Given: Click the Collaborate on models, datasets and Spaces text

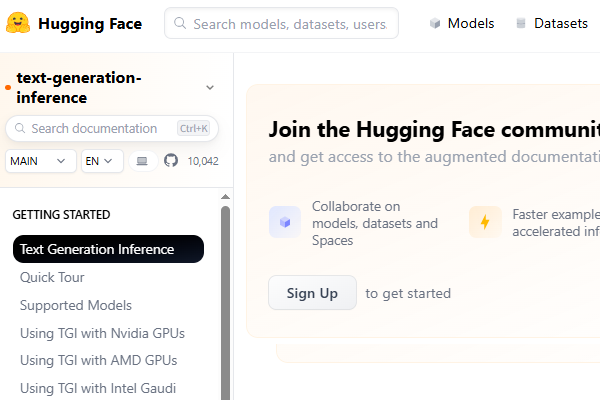Looking at the screenshot, I should pyautogui.click(x=375, y=224).
